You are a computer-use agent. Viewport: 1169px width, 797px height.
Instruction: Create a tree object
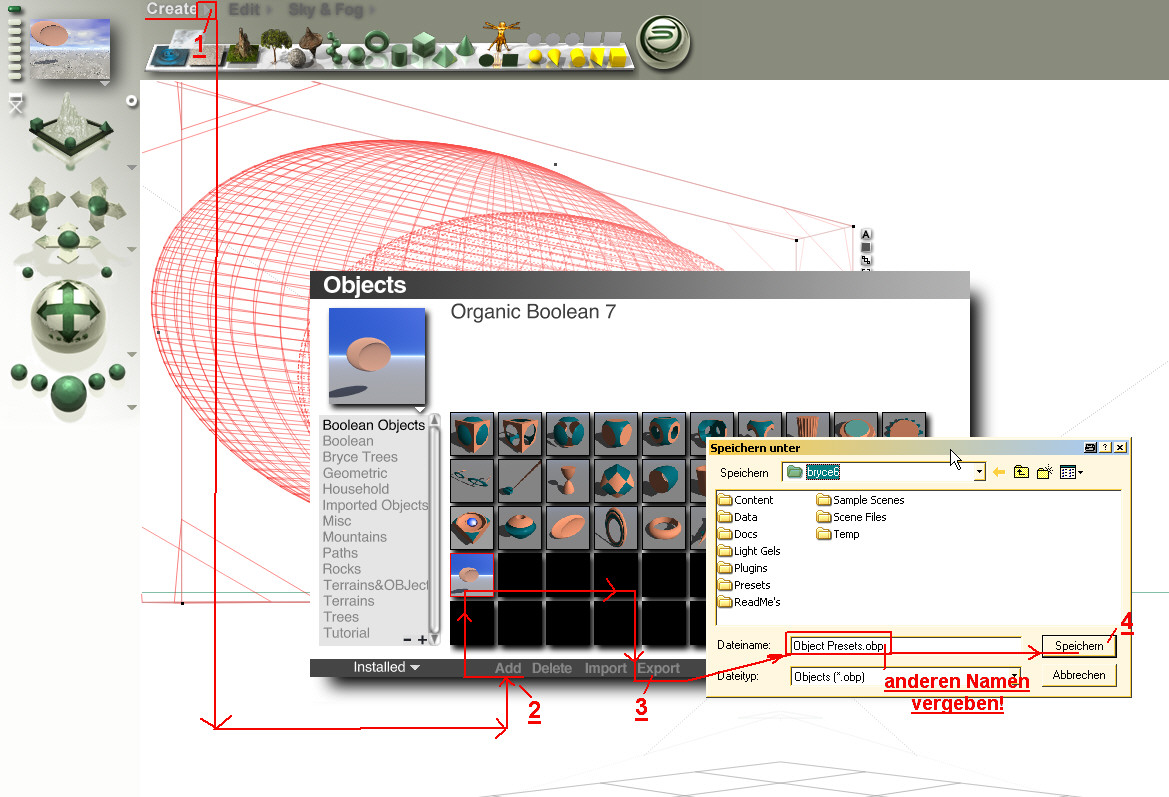coord(276,43)
